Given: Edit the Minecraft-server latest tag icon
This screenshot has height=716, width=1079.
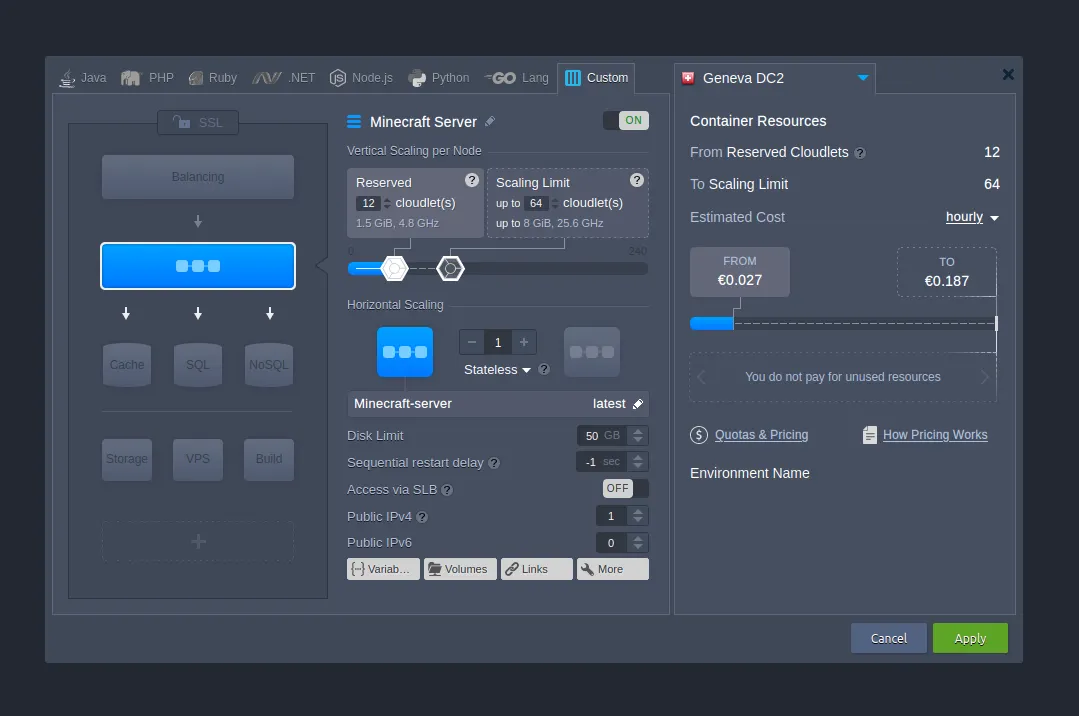Looking at the screenshot, I should point(638,404).
